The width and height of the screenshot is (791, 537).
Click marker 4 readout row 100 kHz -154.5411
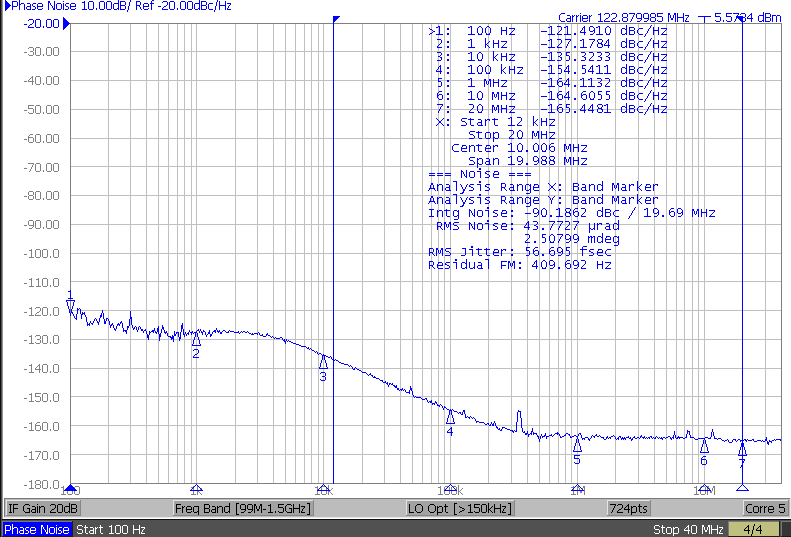tap(552, 70)
